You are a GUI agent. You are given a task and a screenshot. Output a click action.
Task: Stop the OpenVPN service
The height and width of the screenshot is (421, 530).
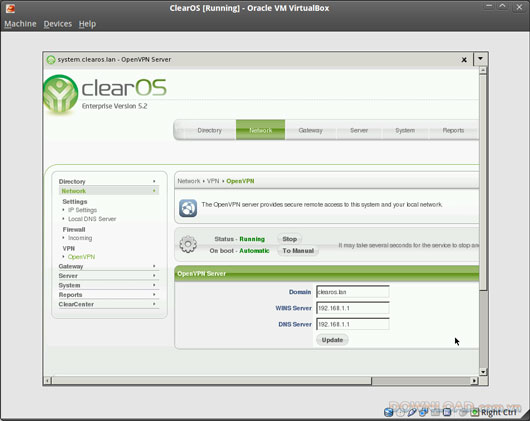pos(290,239)
